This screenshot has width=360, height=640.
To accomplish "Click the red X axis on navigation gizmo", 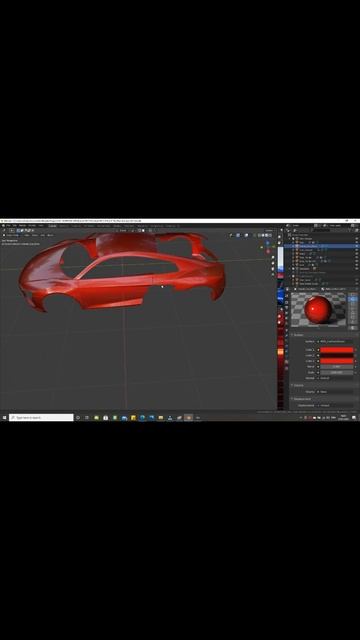I will coord(268,251).
